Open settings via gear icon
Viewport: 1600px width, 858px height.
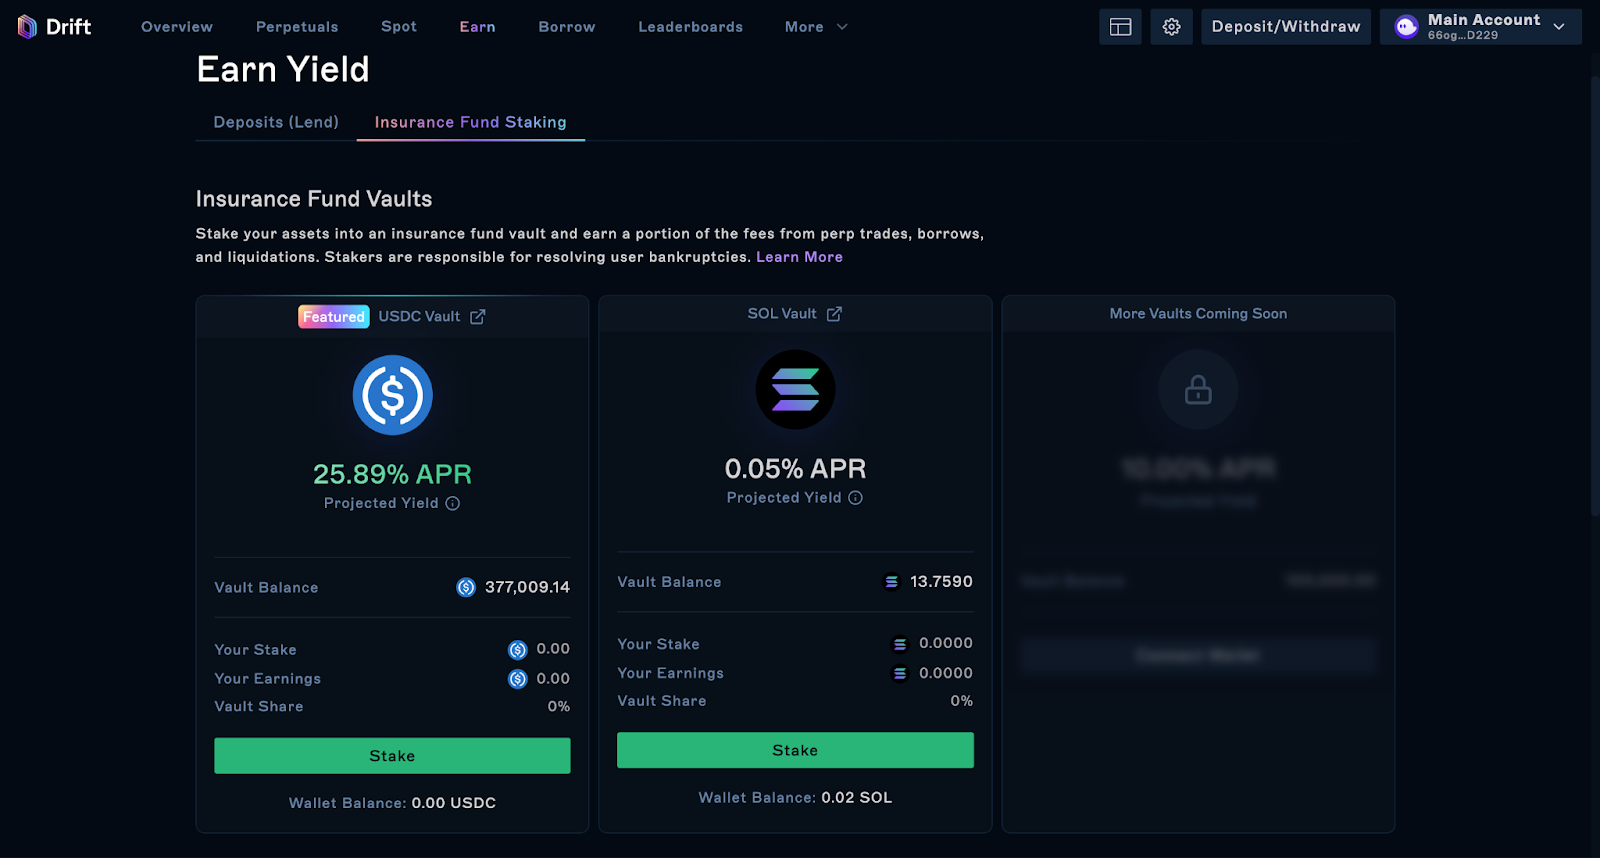(x=1171, y=27)
